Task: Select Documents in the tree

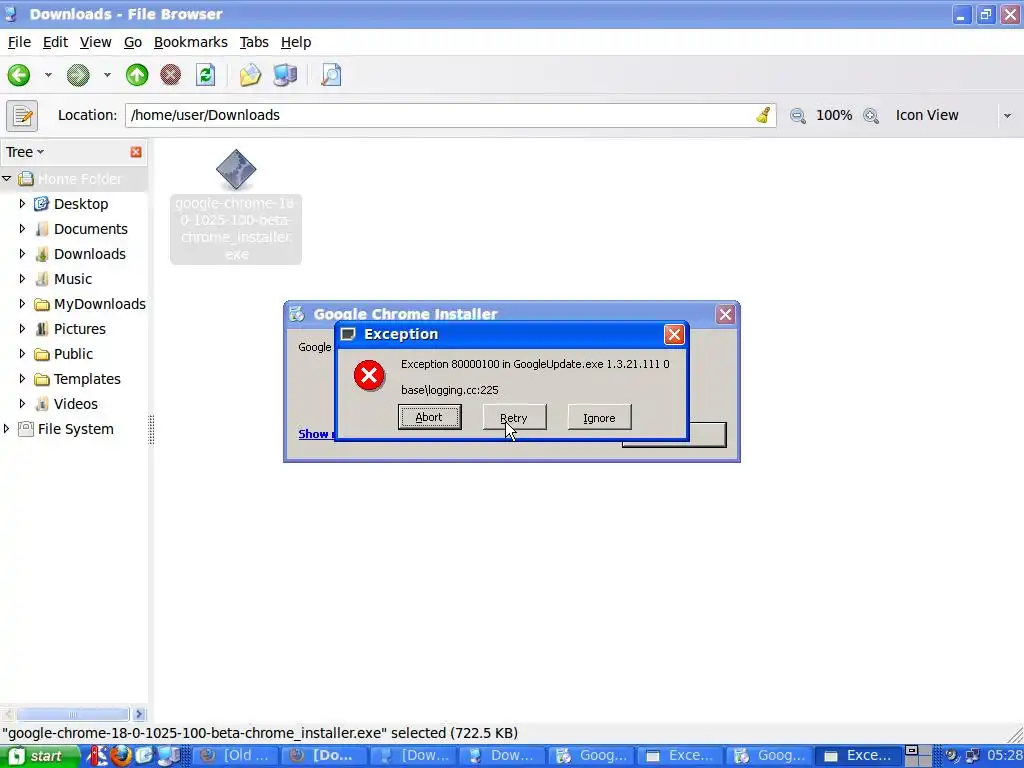Action: click(91, 229)
